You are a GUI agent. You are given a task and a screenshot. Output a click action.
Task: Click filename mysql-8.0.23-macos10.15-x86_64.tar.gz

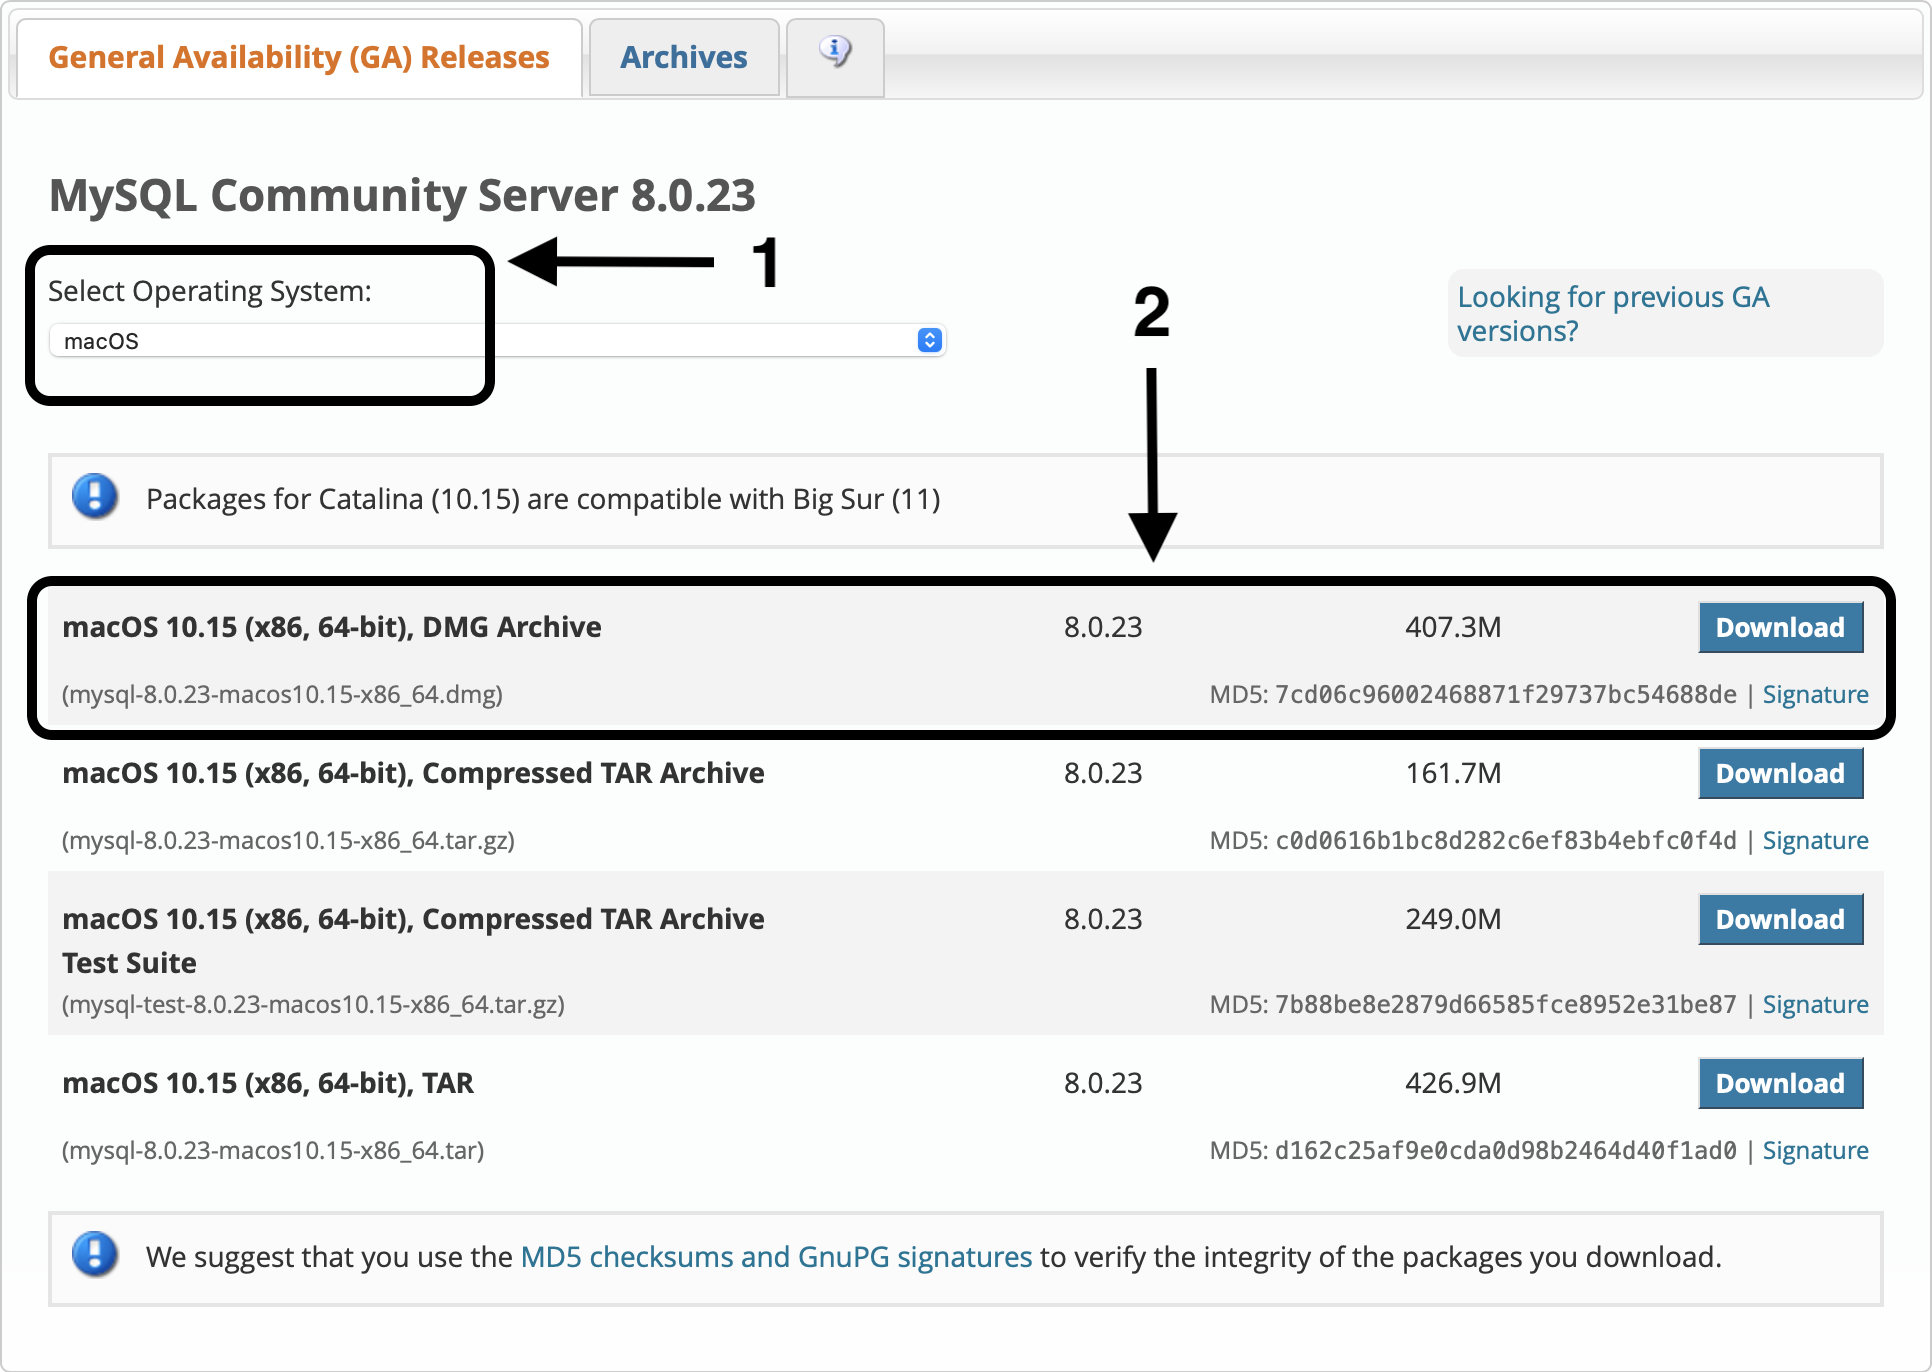point(288,841)
